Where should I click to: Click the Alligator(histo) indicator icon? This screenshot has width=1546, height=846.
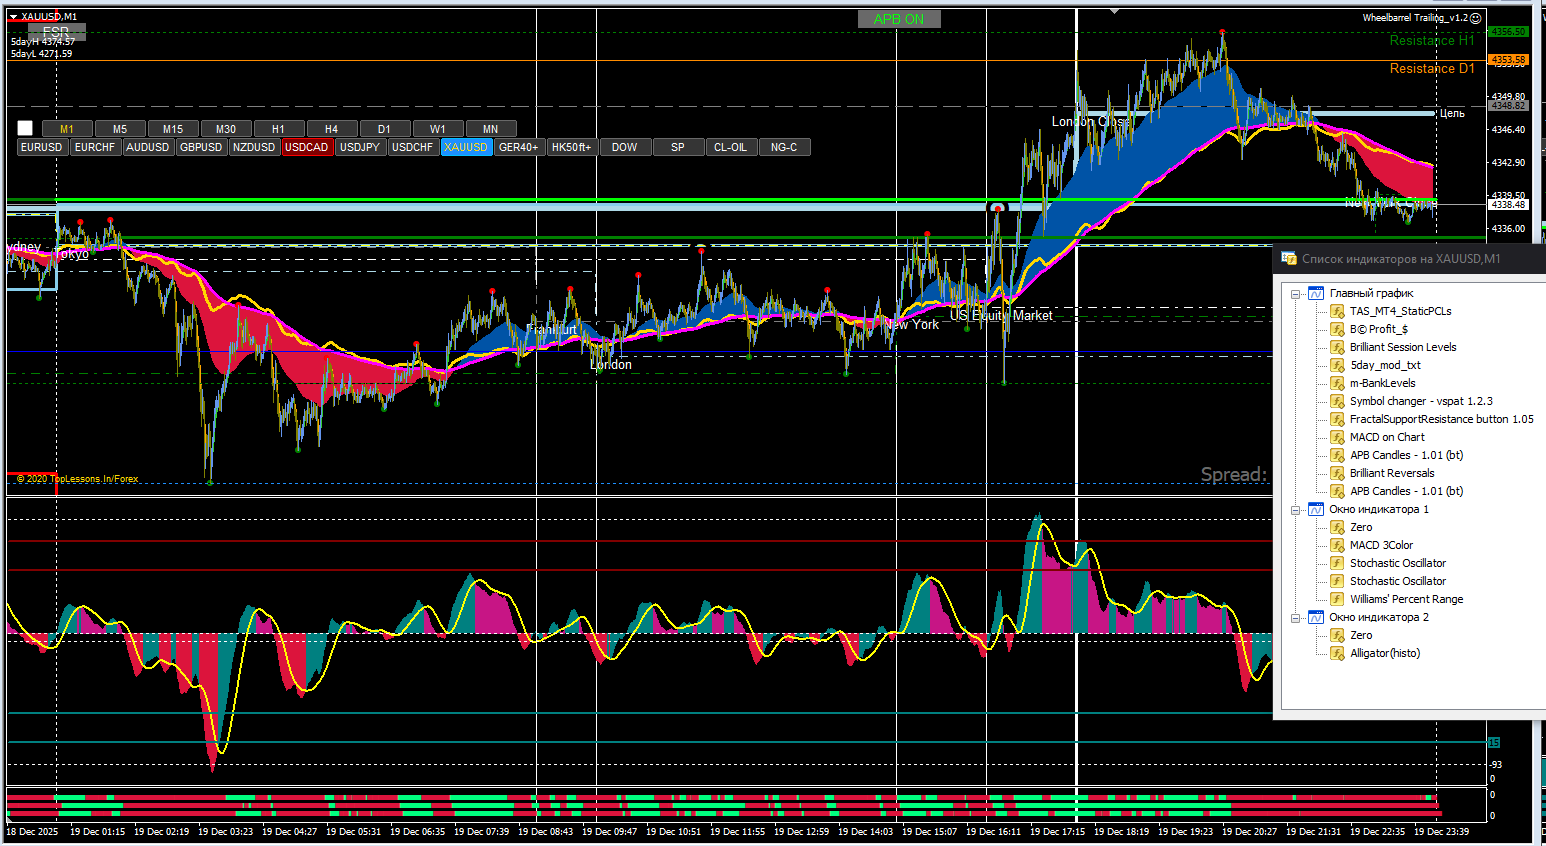pyautogui.click(x=1337, y=653)
